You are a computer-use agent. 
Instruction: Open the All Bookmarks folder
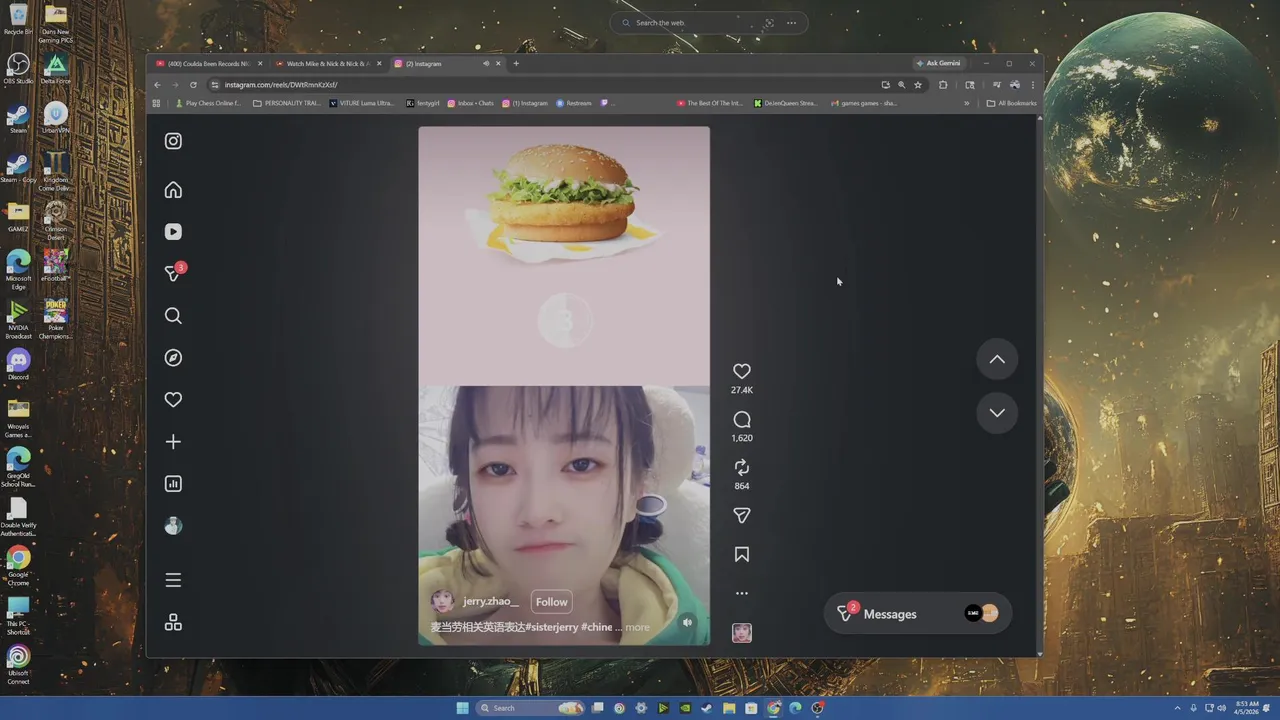tap(1012, 103)
